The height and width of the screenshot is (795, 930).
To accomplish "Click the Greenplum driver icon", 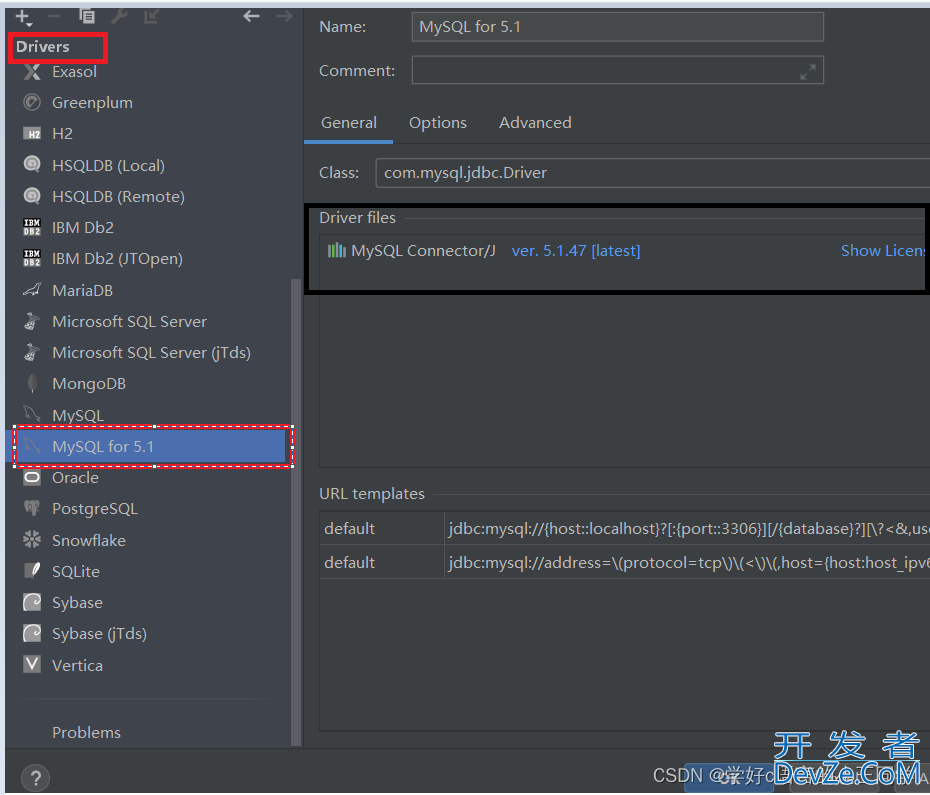I will point(32,103).
